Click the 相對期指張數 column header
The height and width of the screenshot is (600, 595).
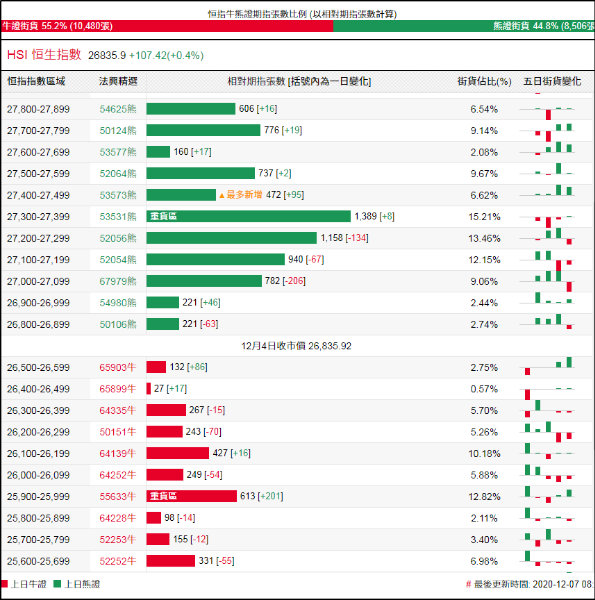(x=299, y=81)
